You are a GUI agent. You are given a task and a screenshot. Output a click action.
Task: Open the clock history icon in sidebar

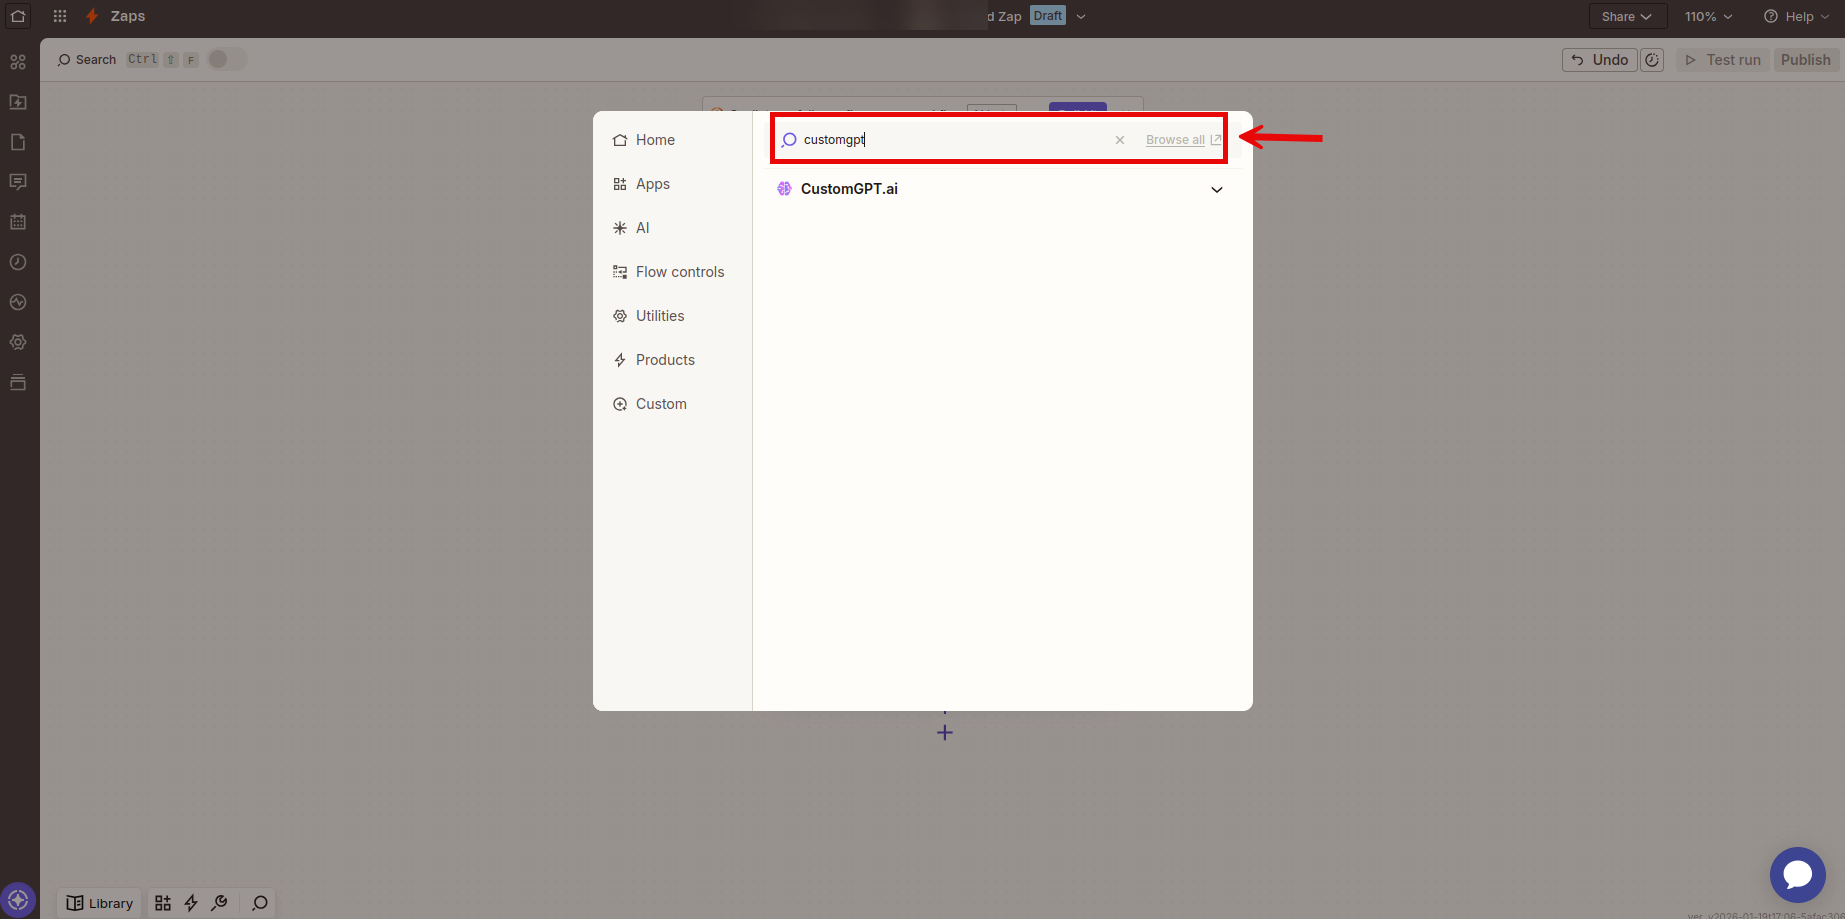pos(18,262)
